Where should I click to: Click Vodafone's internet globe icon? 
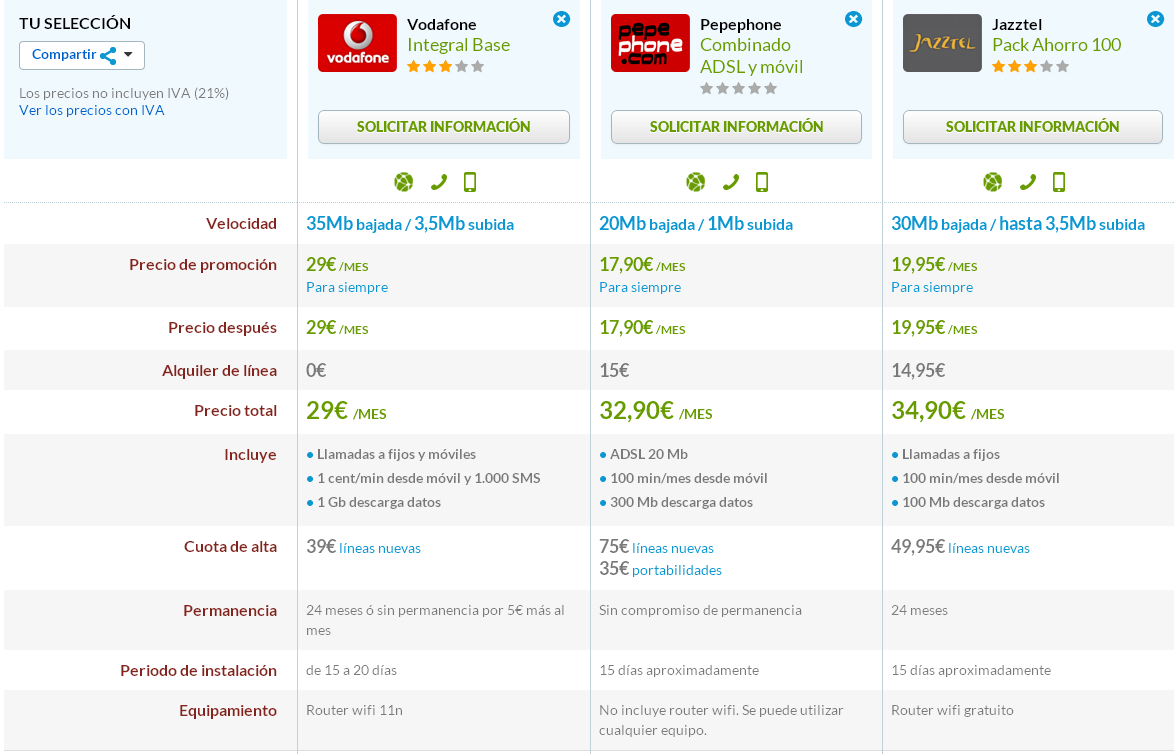tap(404, 182)
